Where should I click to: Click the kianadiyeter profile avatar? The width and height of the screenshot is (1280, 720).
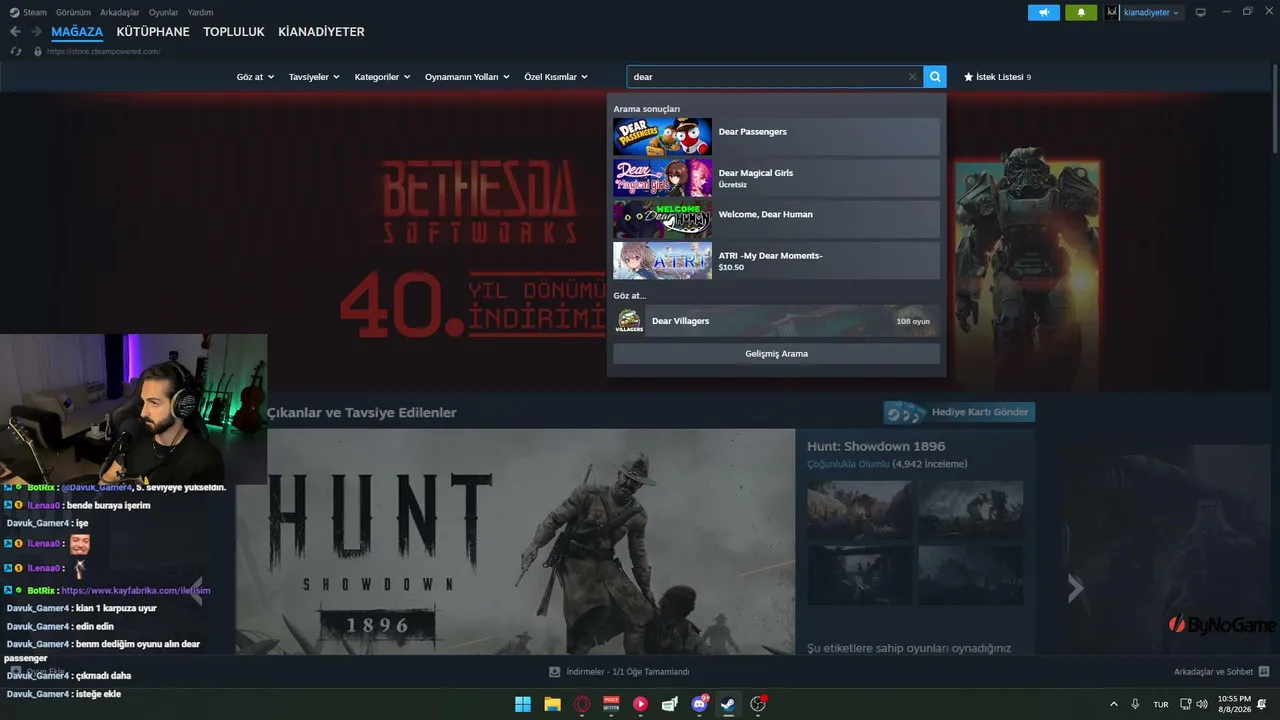(1112, 13)
